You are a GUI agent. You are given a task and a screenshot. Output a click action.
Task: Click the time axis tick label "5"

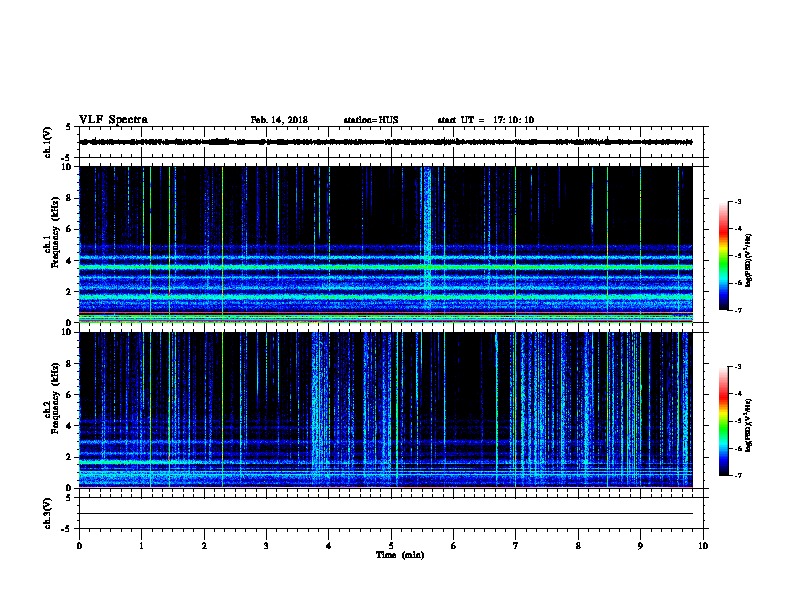coord(391,546)
